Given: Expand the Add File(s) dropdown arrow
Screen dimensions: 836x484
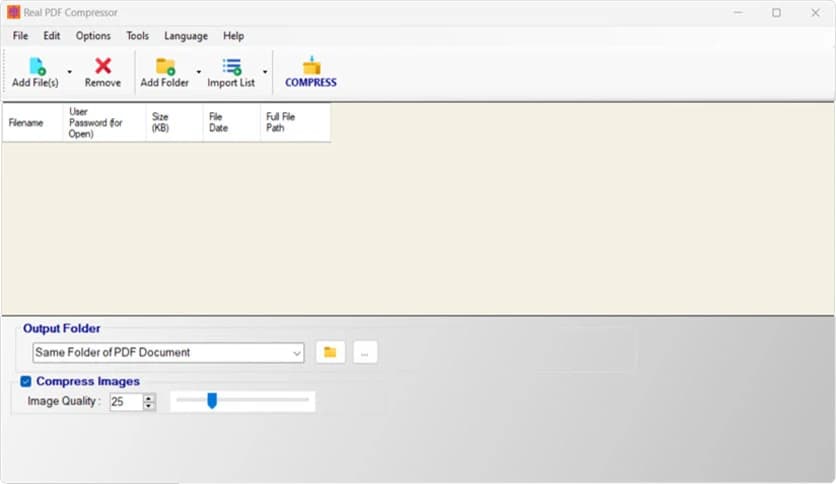Looking at the screenshot, I should coord(69,72).
